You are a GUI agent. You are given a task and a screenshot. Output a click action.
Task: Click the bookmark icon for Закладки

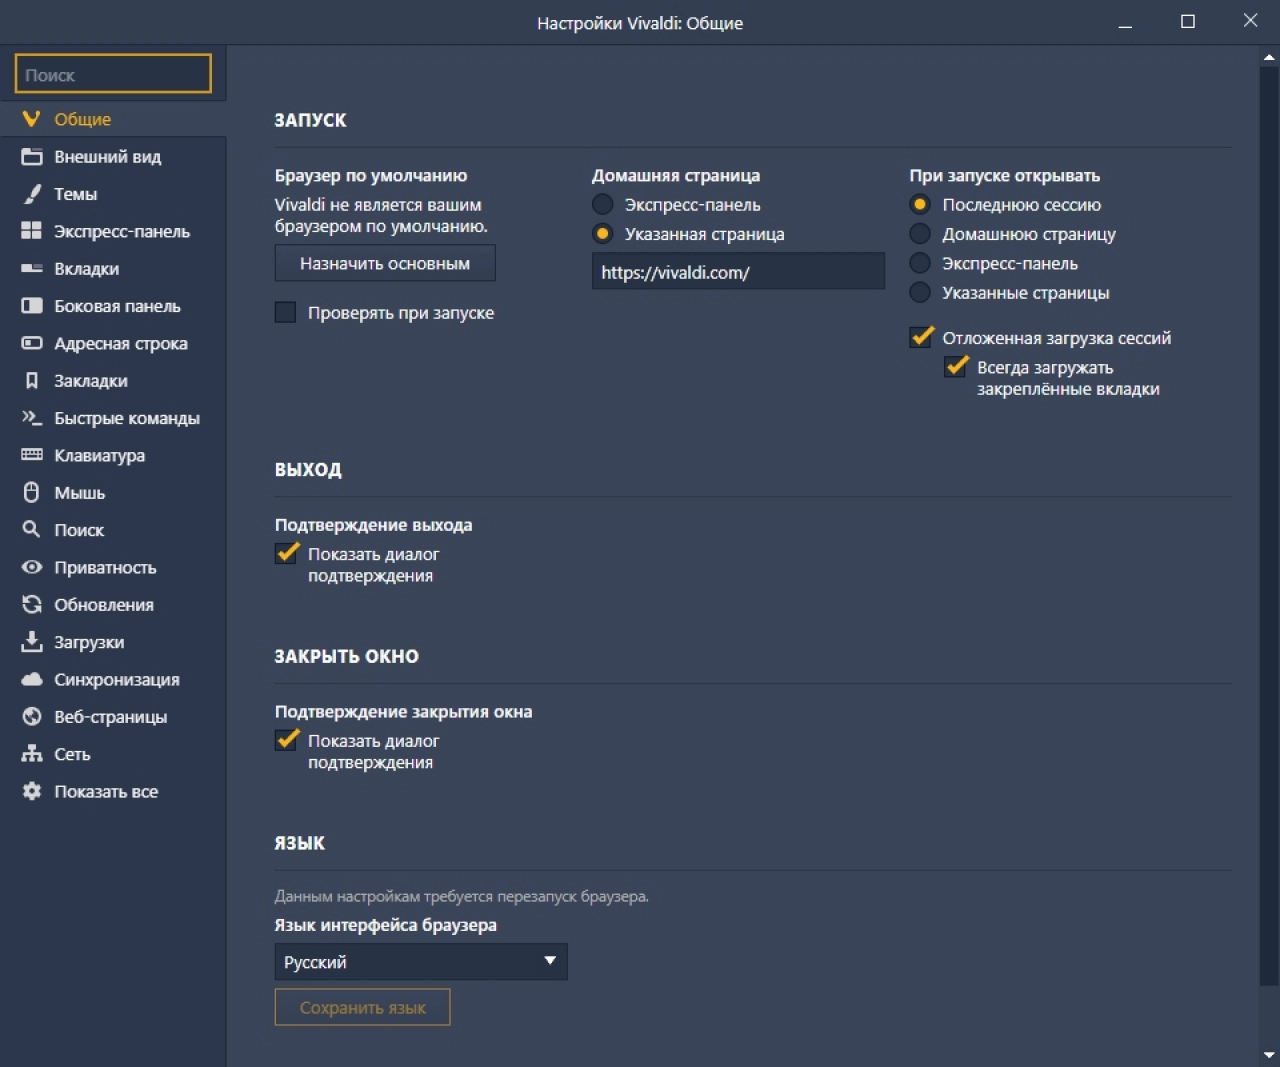pos(32,381)
